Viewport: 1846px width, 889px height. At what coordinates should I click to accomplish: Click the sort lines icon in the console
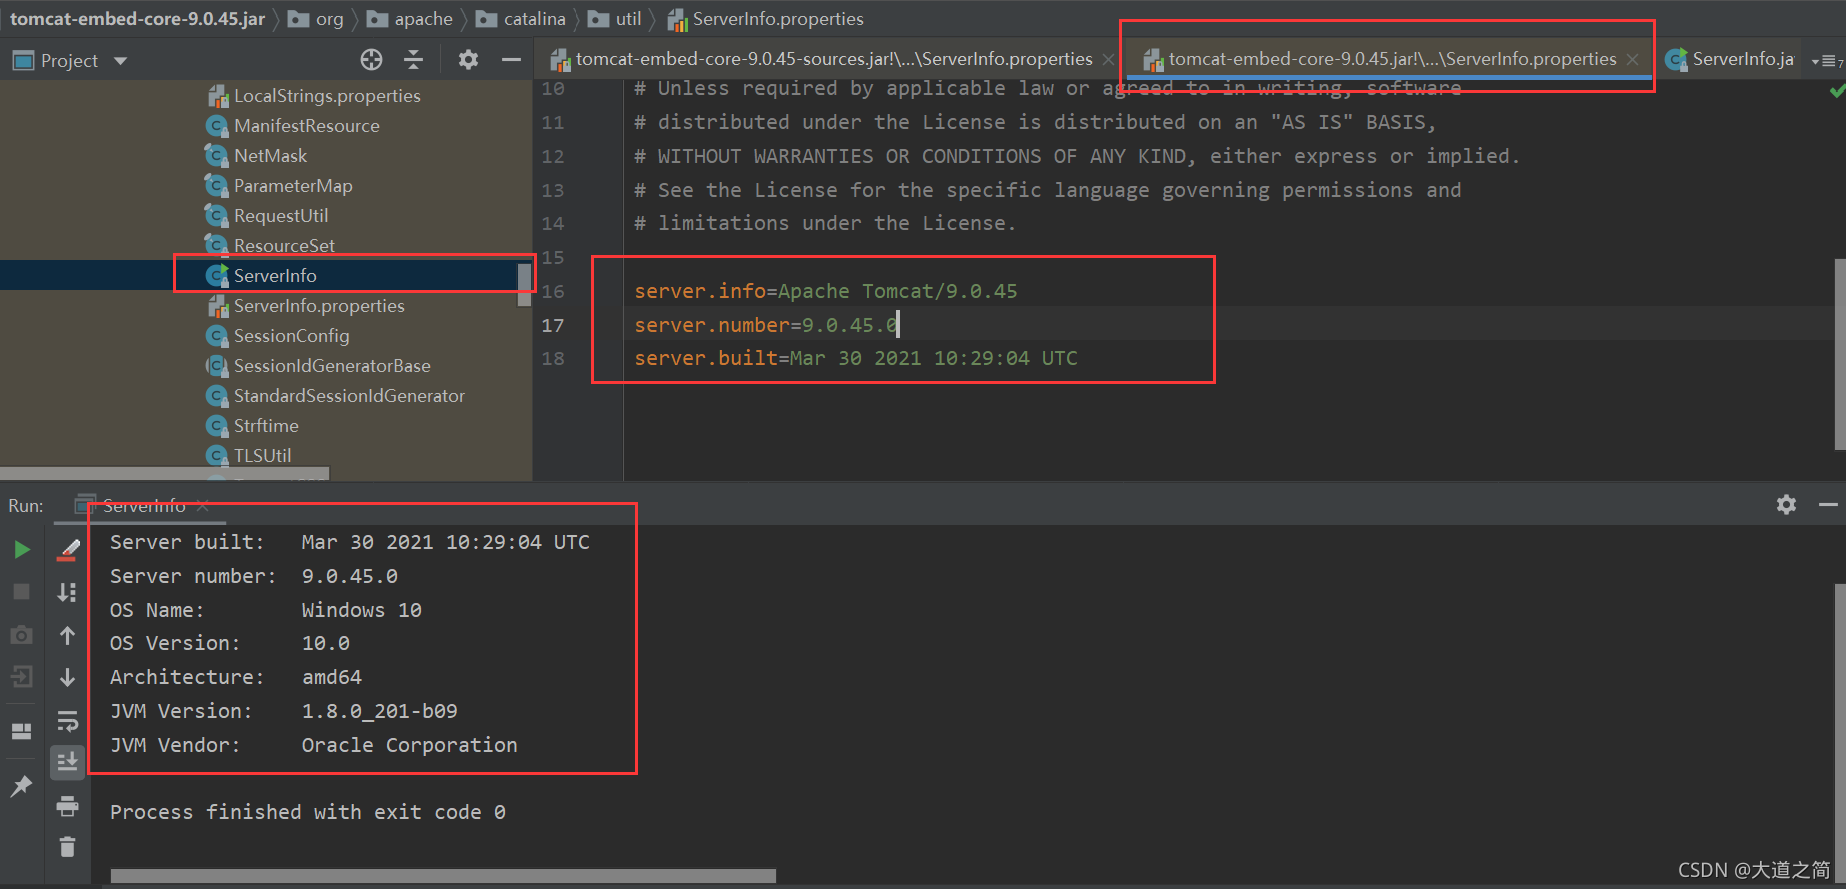point(67,592)
